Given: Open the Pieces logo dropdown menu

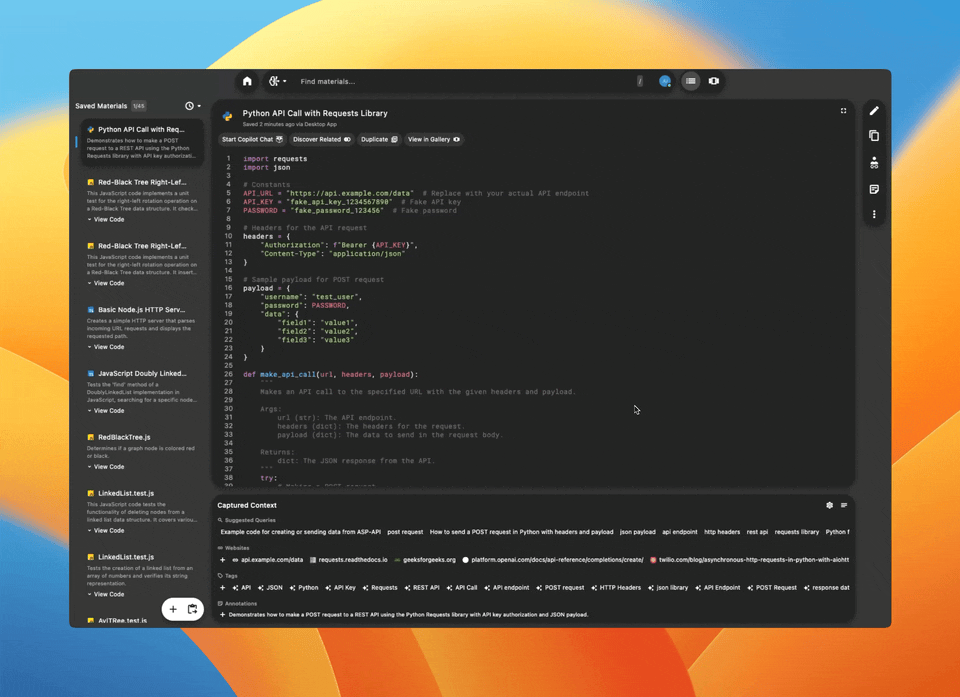Looking at the screenshot, I should pos(277,81).
